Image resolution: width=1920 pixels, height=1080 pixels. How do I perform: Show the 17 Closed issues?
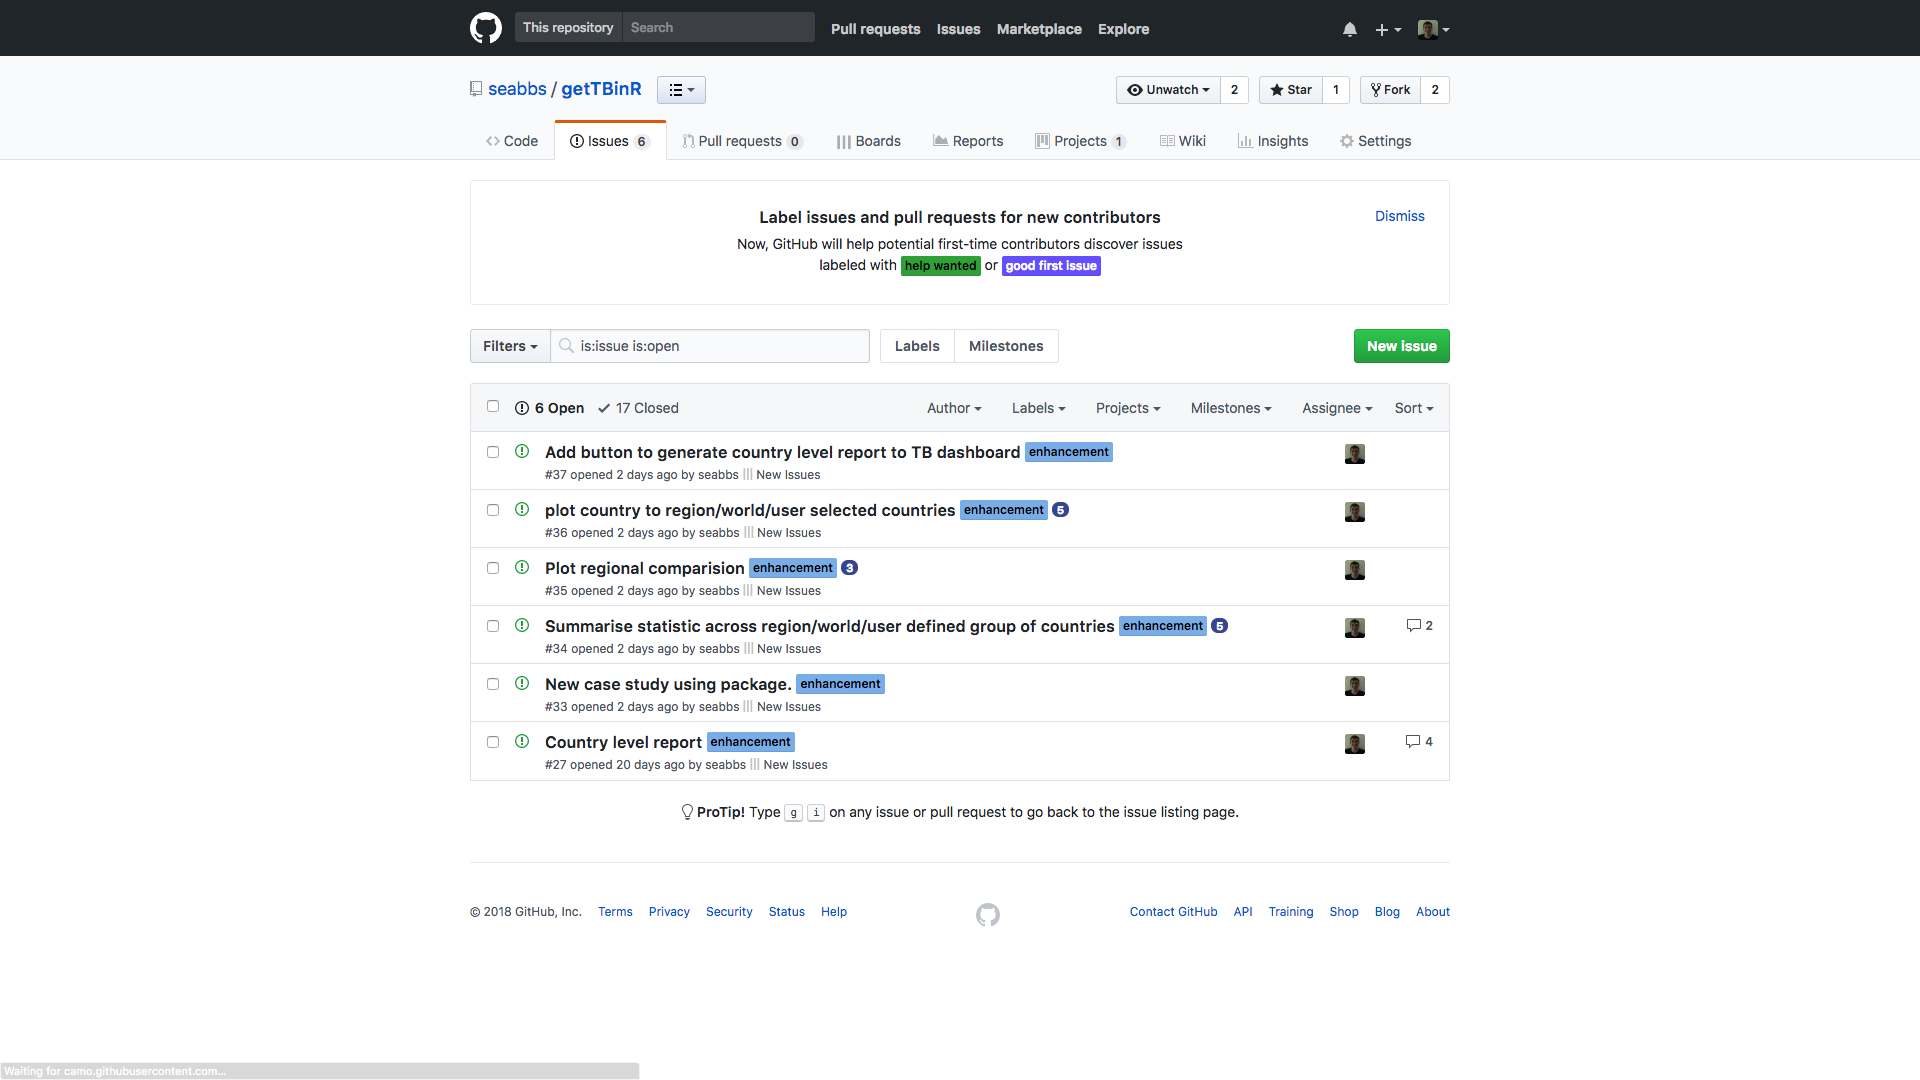click(638, 408)
